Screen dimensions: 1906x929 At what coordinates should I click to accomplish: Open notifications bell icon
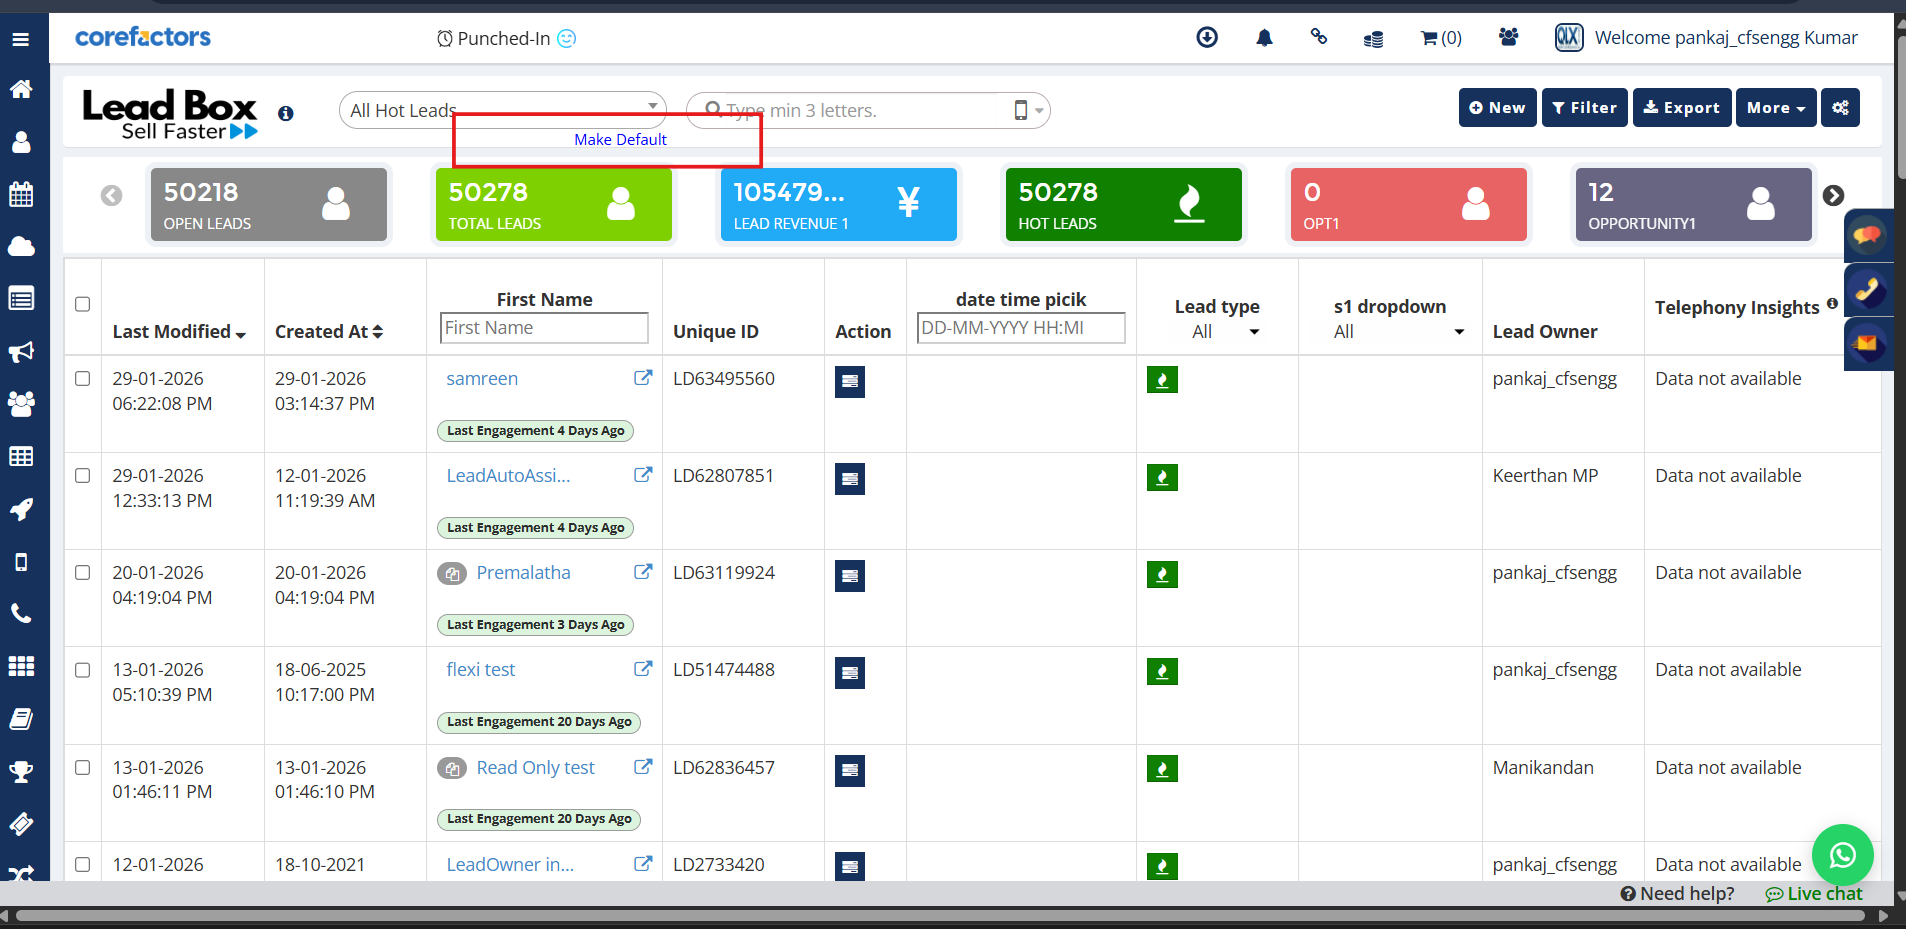click(x=1264, y=38)
